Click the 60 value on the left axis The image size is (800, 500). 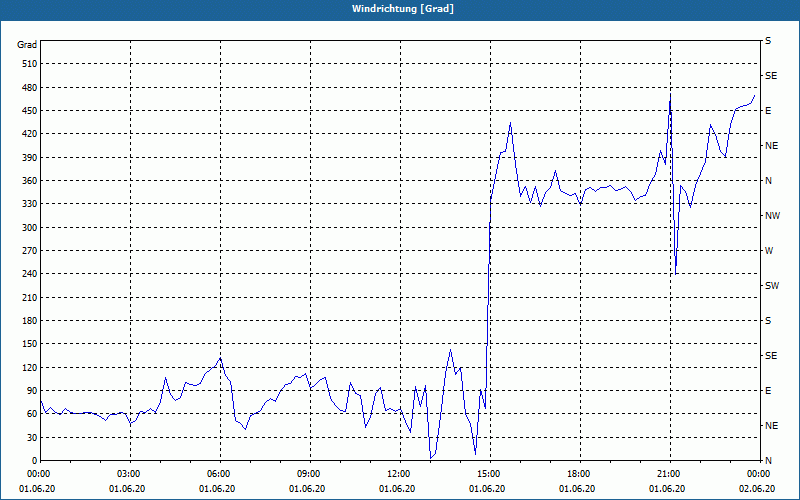(32, 414)
